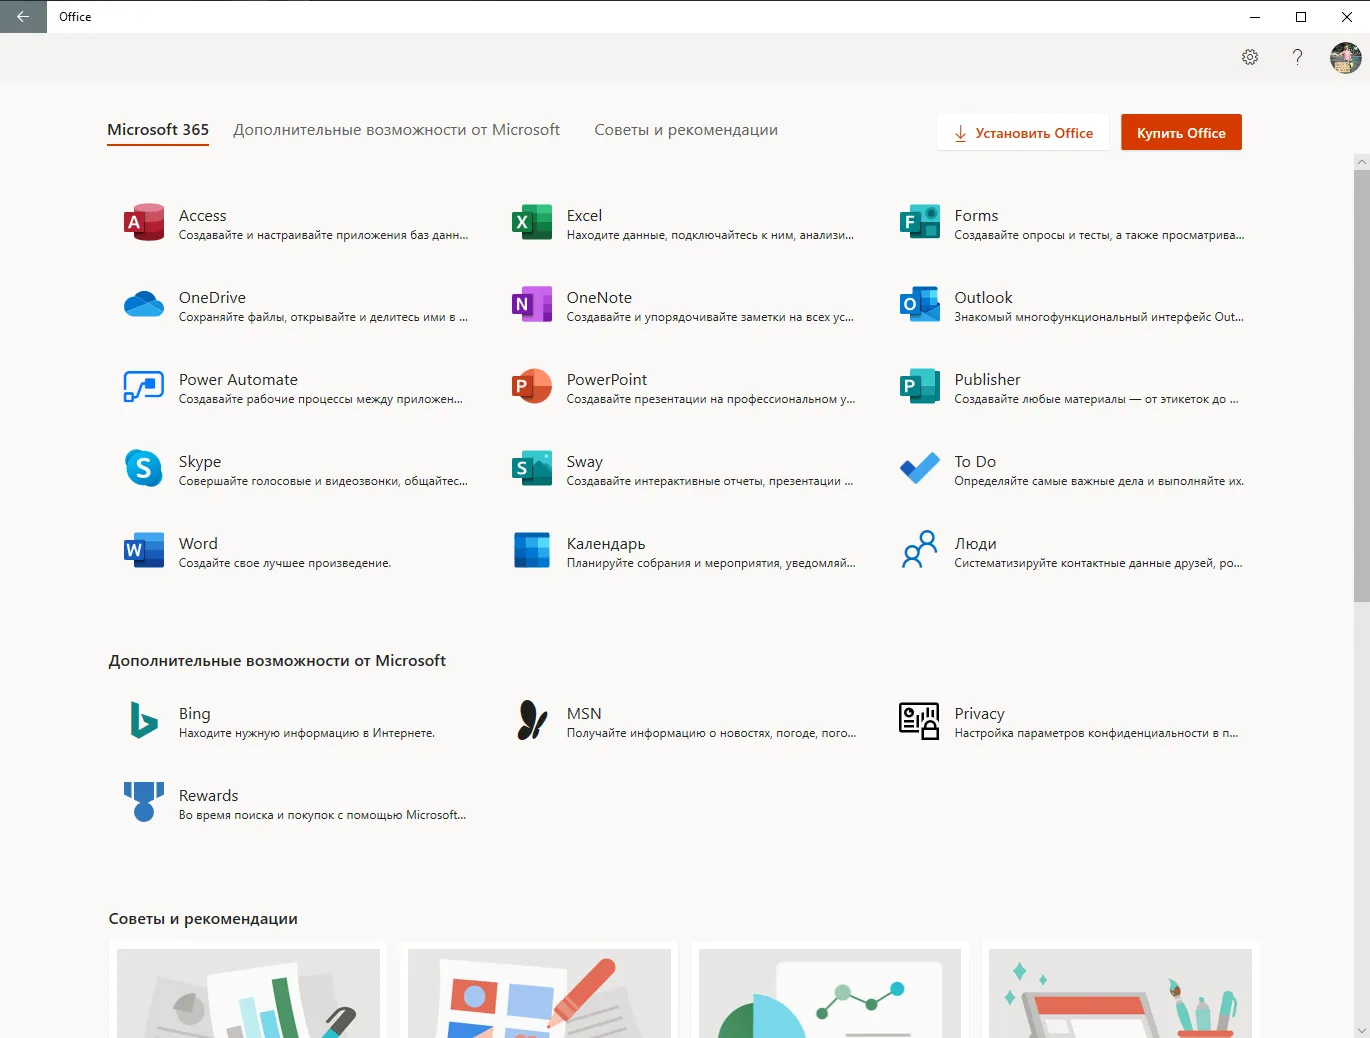Click the PowerPoint name
Screen dimensions: 1370x1038
tap(607, 379)
